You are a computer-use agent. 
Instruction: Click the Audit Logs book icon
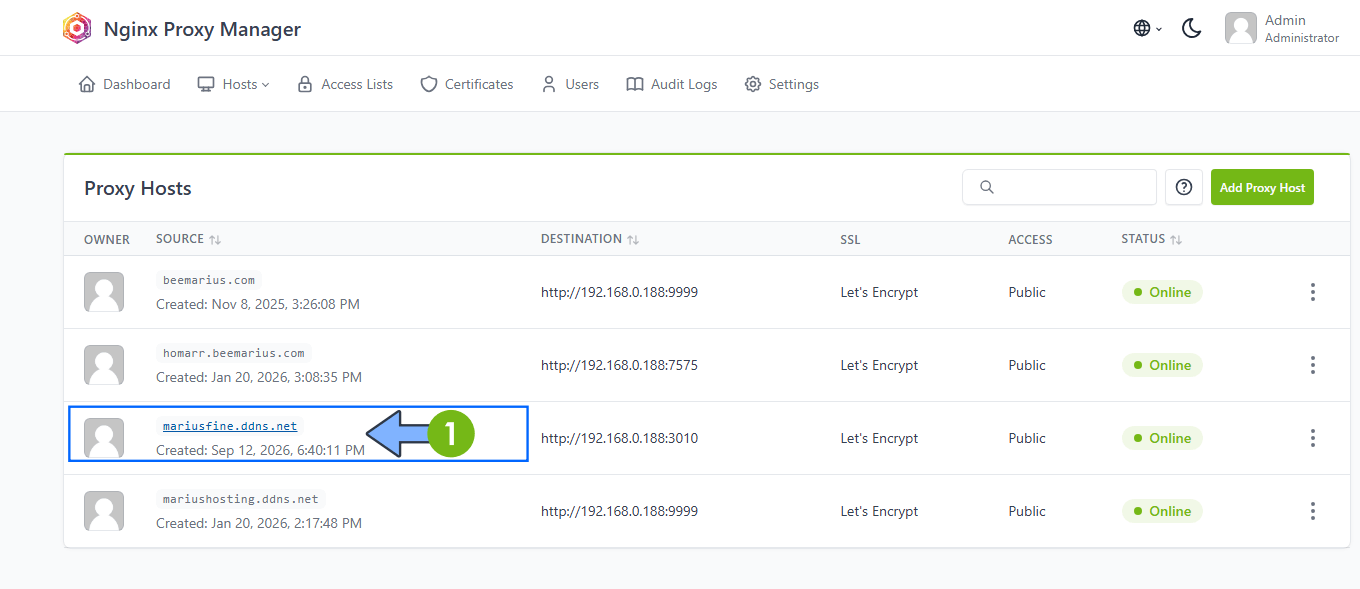pyautogui.click(x=635, y=84)
